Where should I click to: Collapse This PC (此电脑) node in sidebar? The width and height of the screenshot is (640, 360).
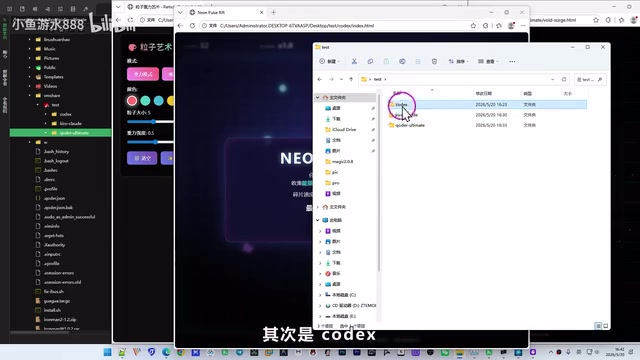tap(318, 220)
